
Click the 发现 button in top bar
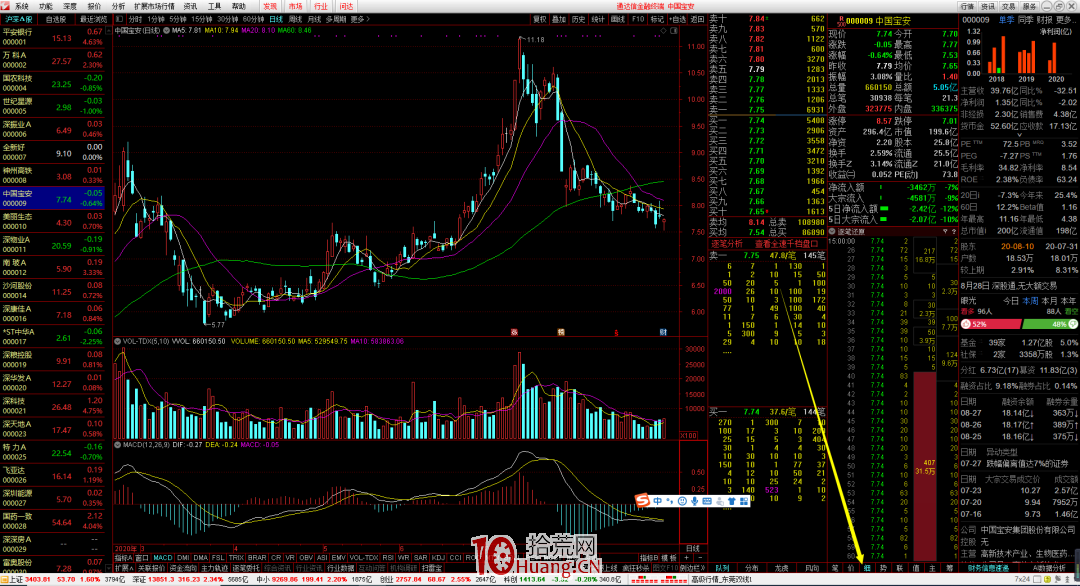[270, 6]
